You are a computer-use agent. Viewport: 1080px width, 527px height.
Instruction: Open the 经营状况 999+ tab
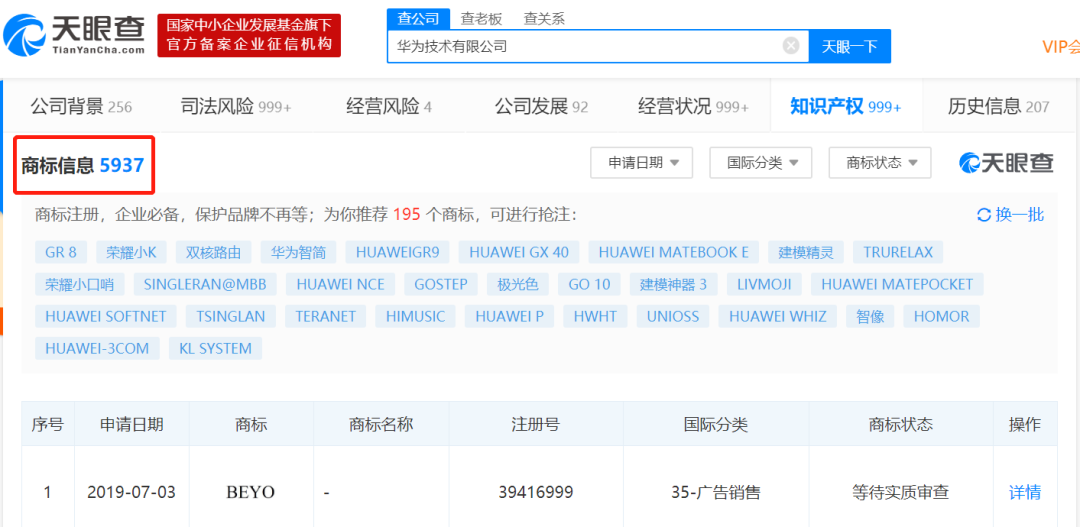point(693,107)
